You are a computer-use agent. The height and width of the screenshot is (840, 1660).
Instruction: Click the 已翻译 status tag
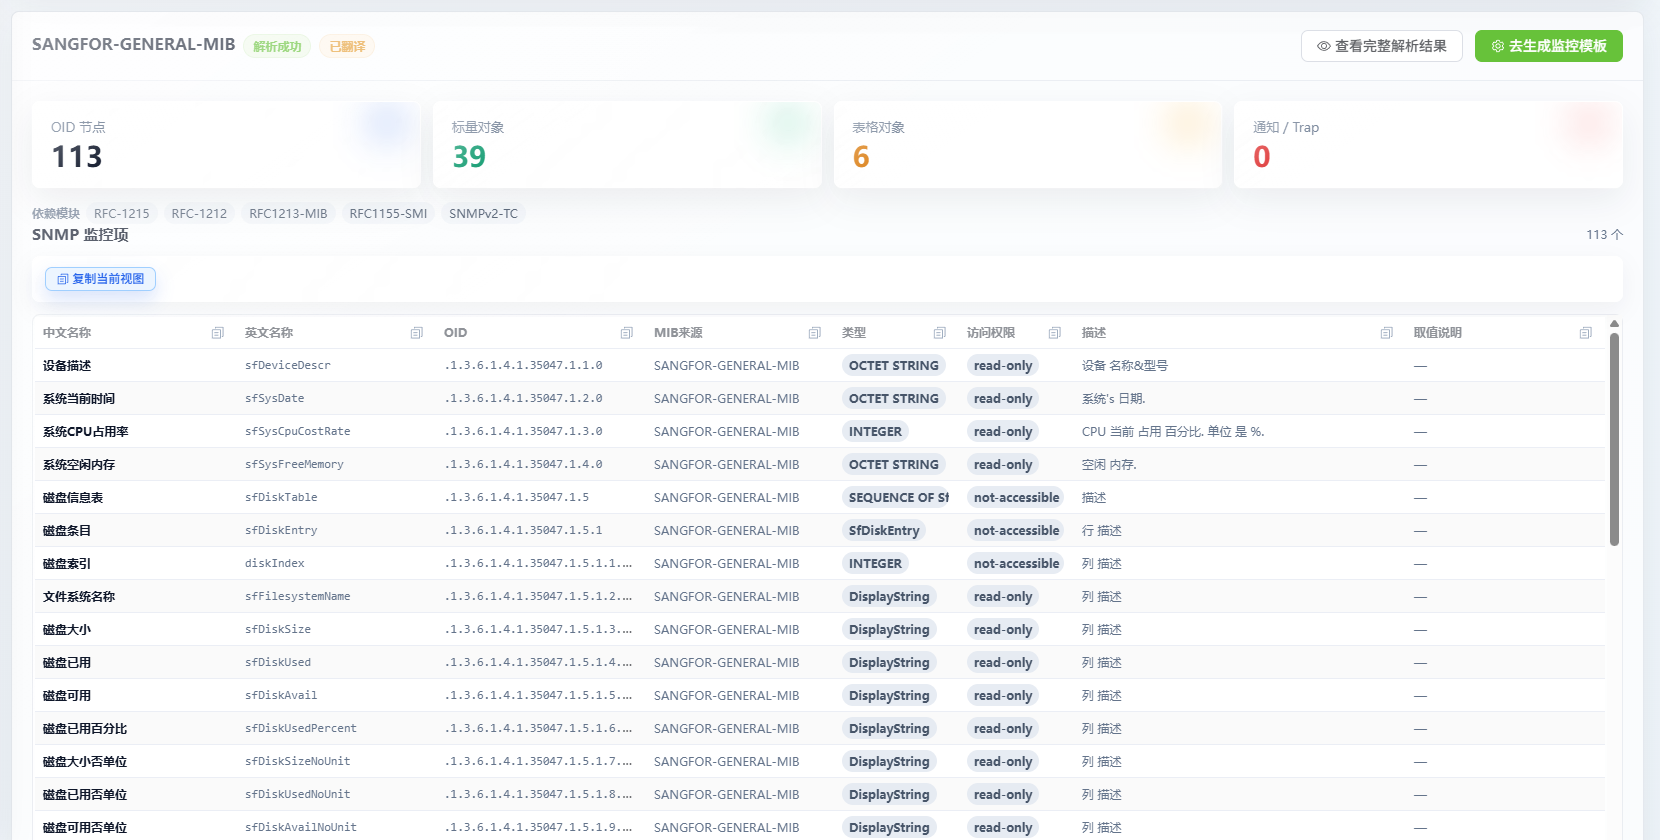pos(347,46)
